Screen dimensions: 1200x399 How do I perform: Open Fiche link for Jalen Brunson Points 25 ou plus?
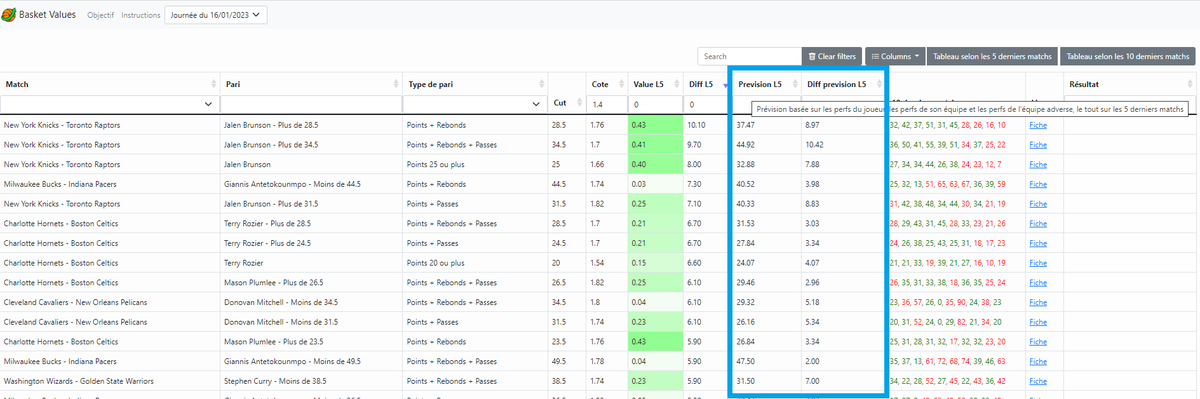click(1038, 164)
